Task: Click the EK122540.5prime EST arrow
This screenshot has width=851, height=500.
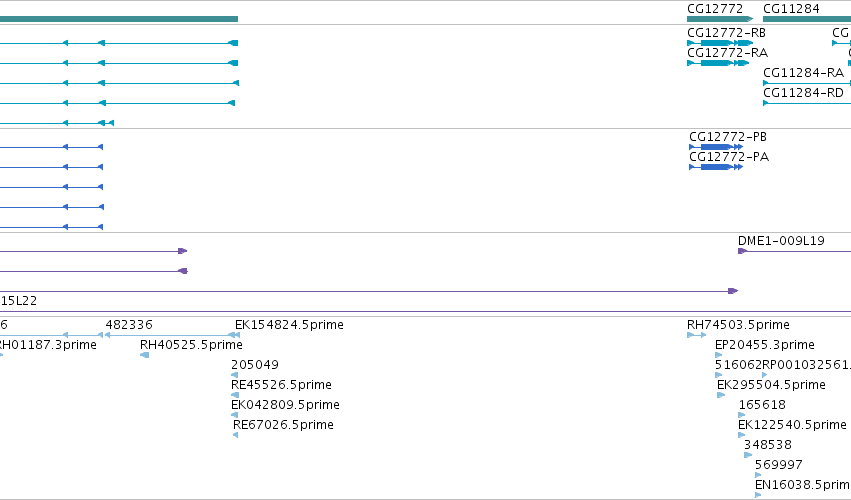Action: click(x=741, y=435)
